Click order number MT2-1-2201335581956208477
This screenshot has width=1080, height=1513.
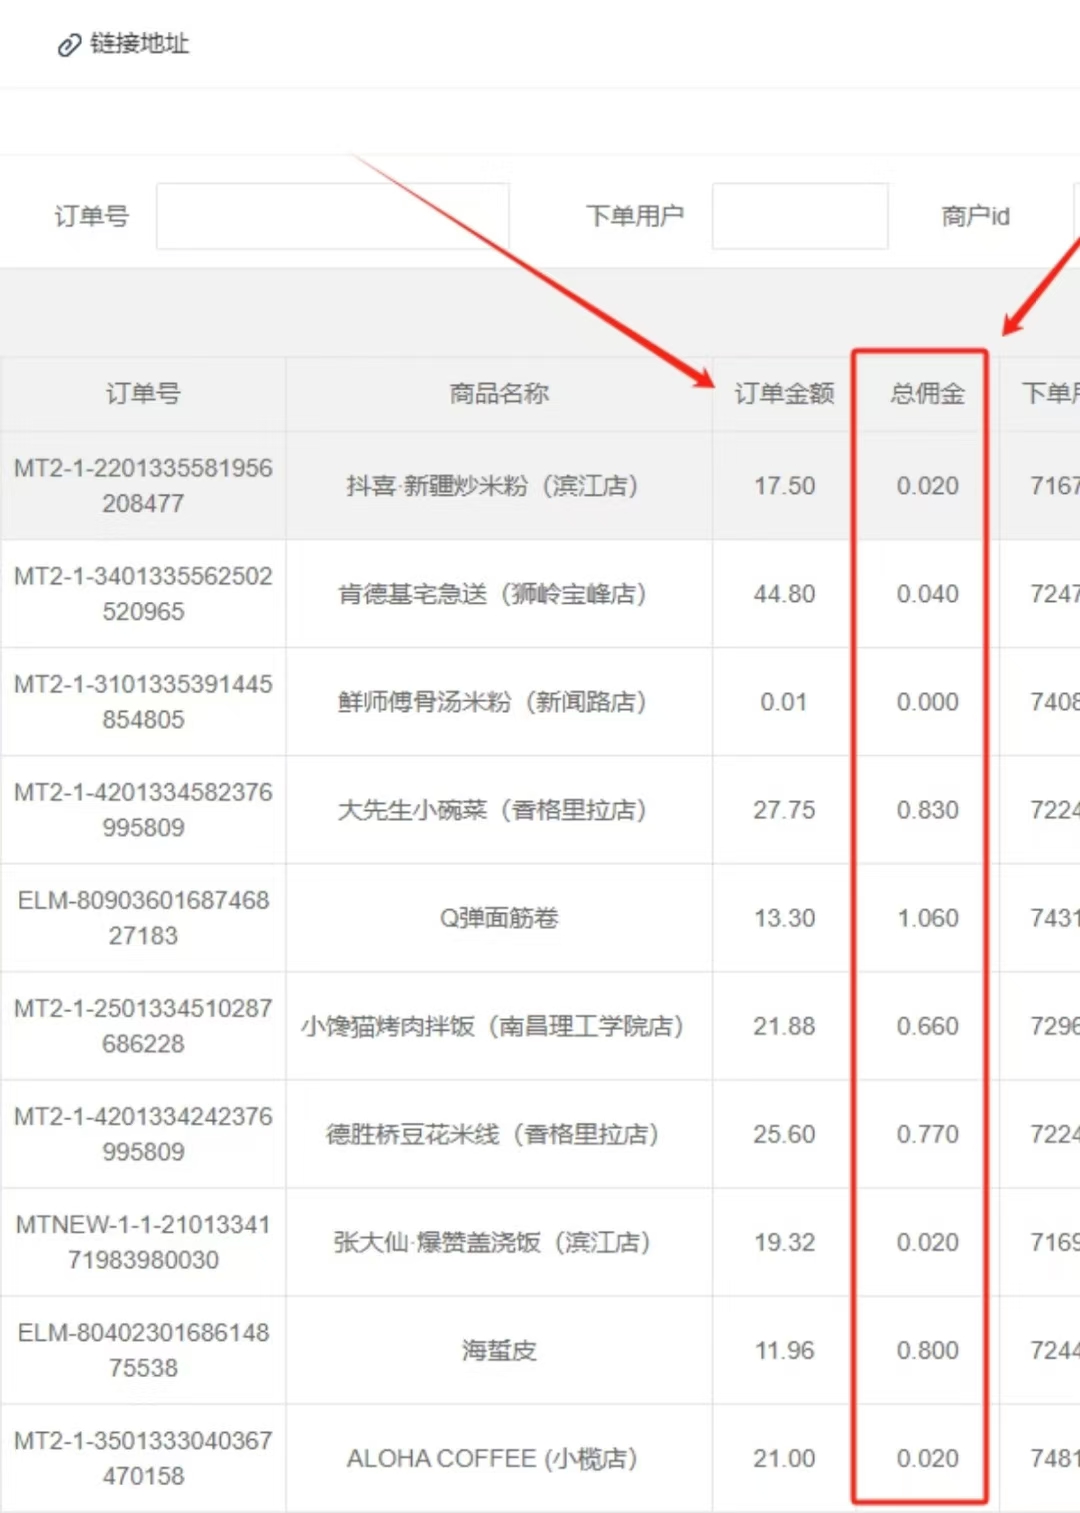coord(143,486)
